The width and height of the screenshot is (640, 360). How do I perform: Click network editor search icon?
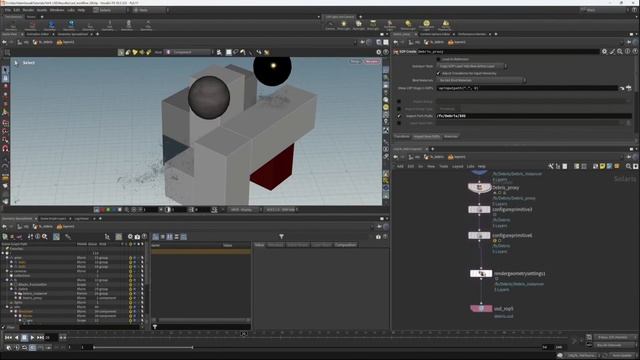tap(629, 166)
